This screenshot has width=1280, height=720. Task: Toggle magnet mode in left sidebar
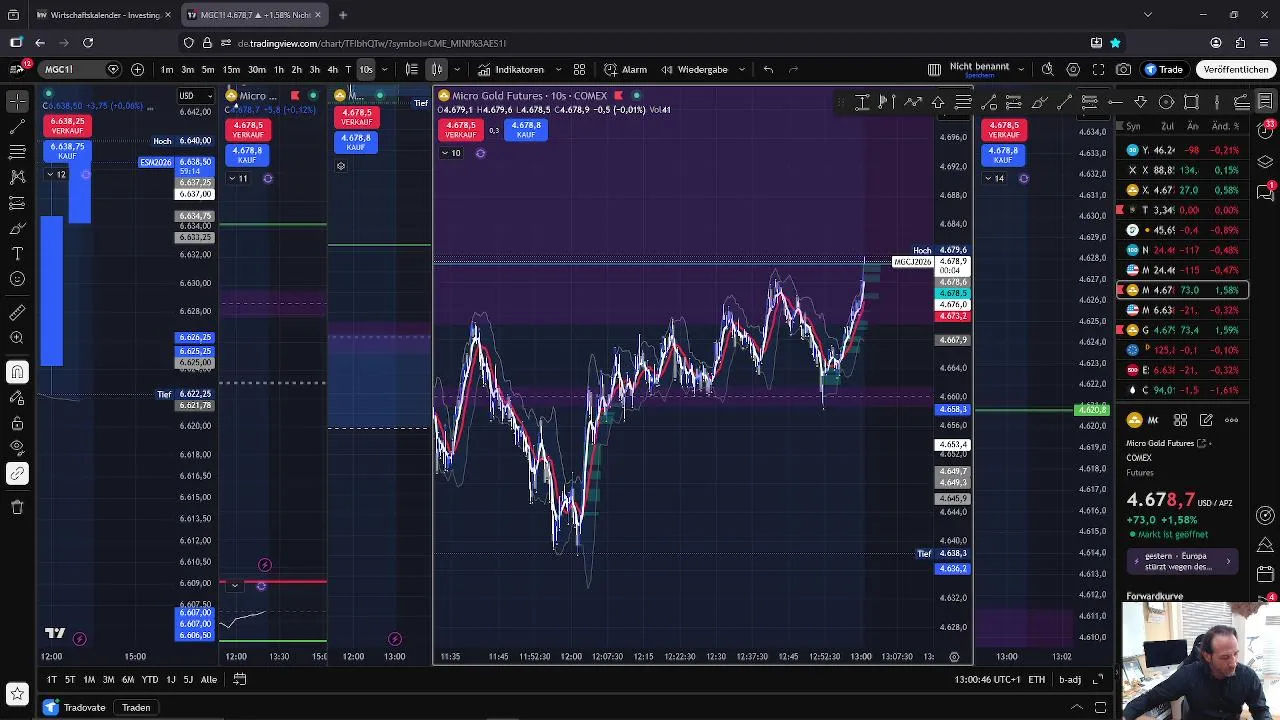tap(17, 372)
